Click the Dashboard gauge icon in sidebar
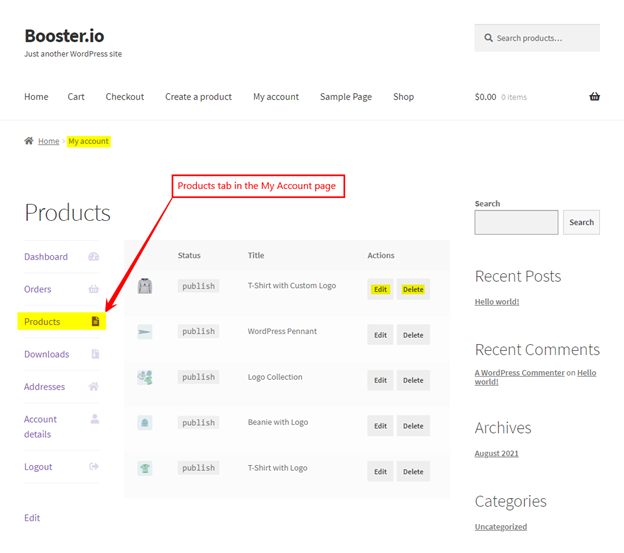This screenshot has height=553, width=624. click(x=94, y=257)
